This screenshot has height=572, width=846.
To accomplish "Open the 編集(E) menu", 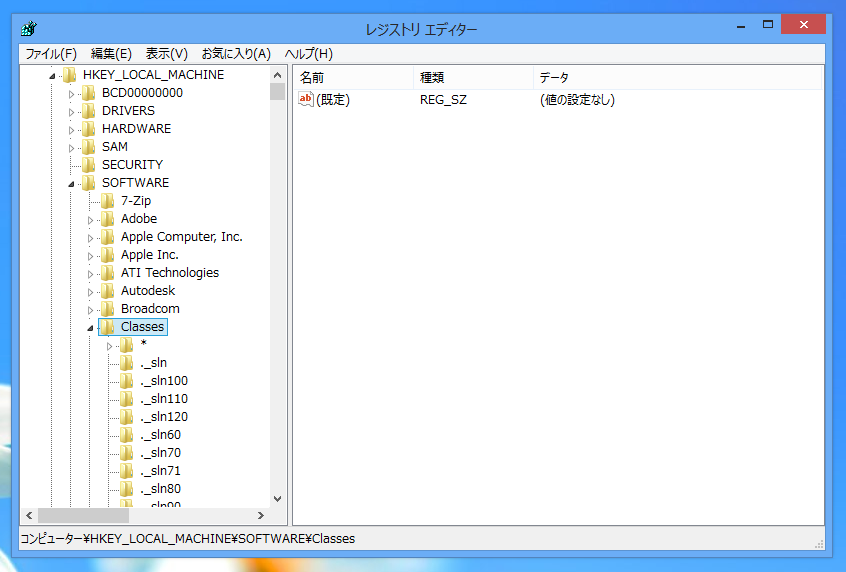I will pyautogui.click(x=111, y=54).
